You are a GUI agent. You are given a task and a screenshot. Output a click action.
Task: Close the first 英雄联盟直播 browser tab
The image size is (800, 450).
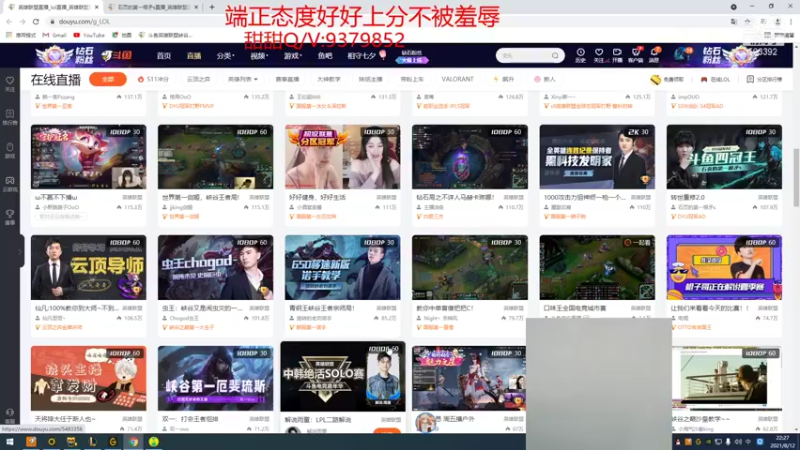[96, 7]
